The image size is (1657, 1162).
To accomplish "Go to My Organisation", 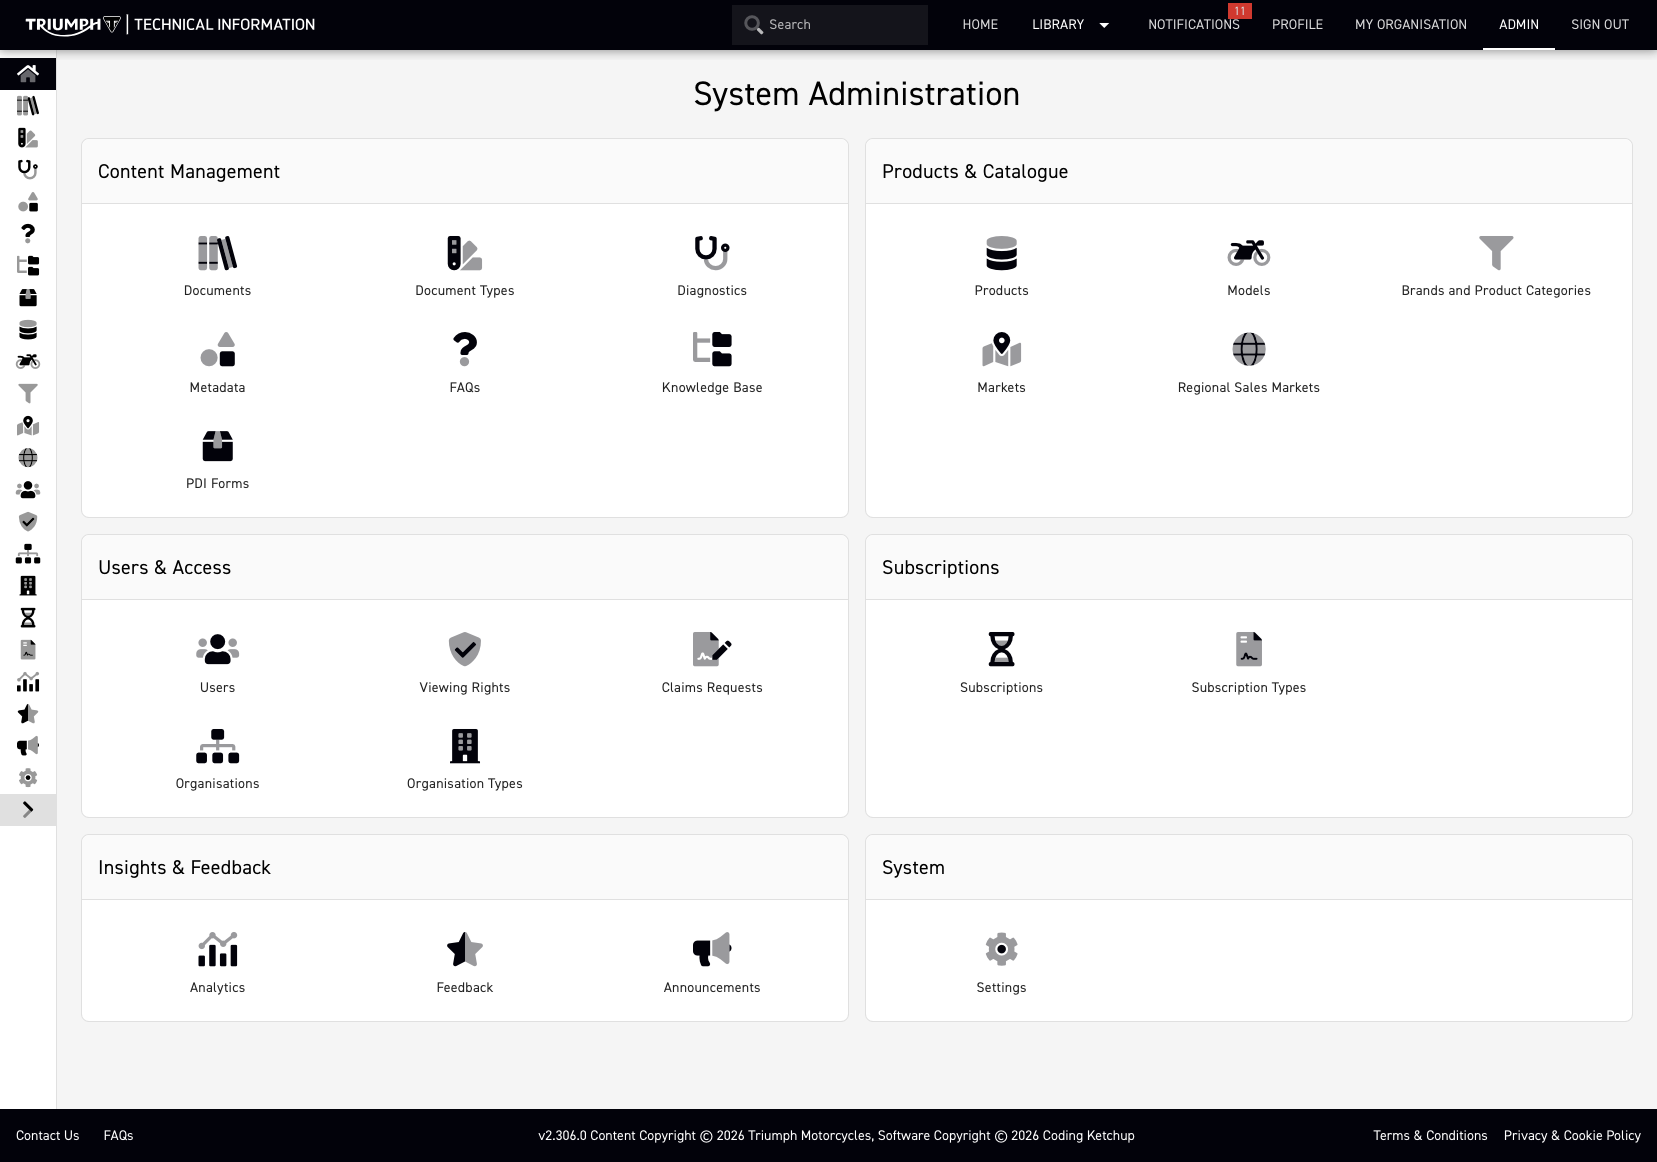I will pyautogui.click(x=1410, y=25).
